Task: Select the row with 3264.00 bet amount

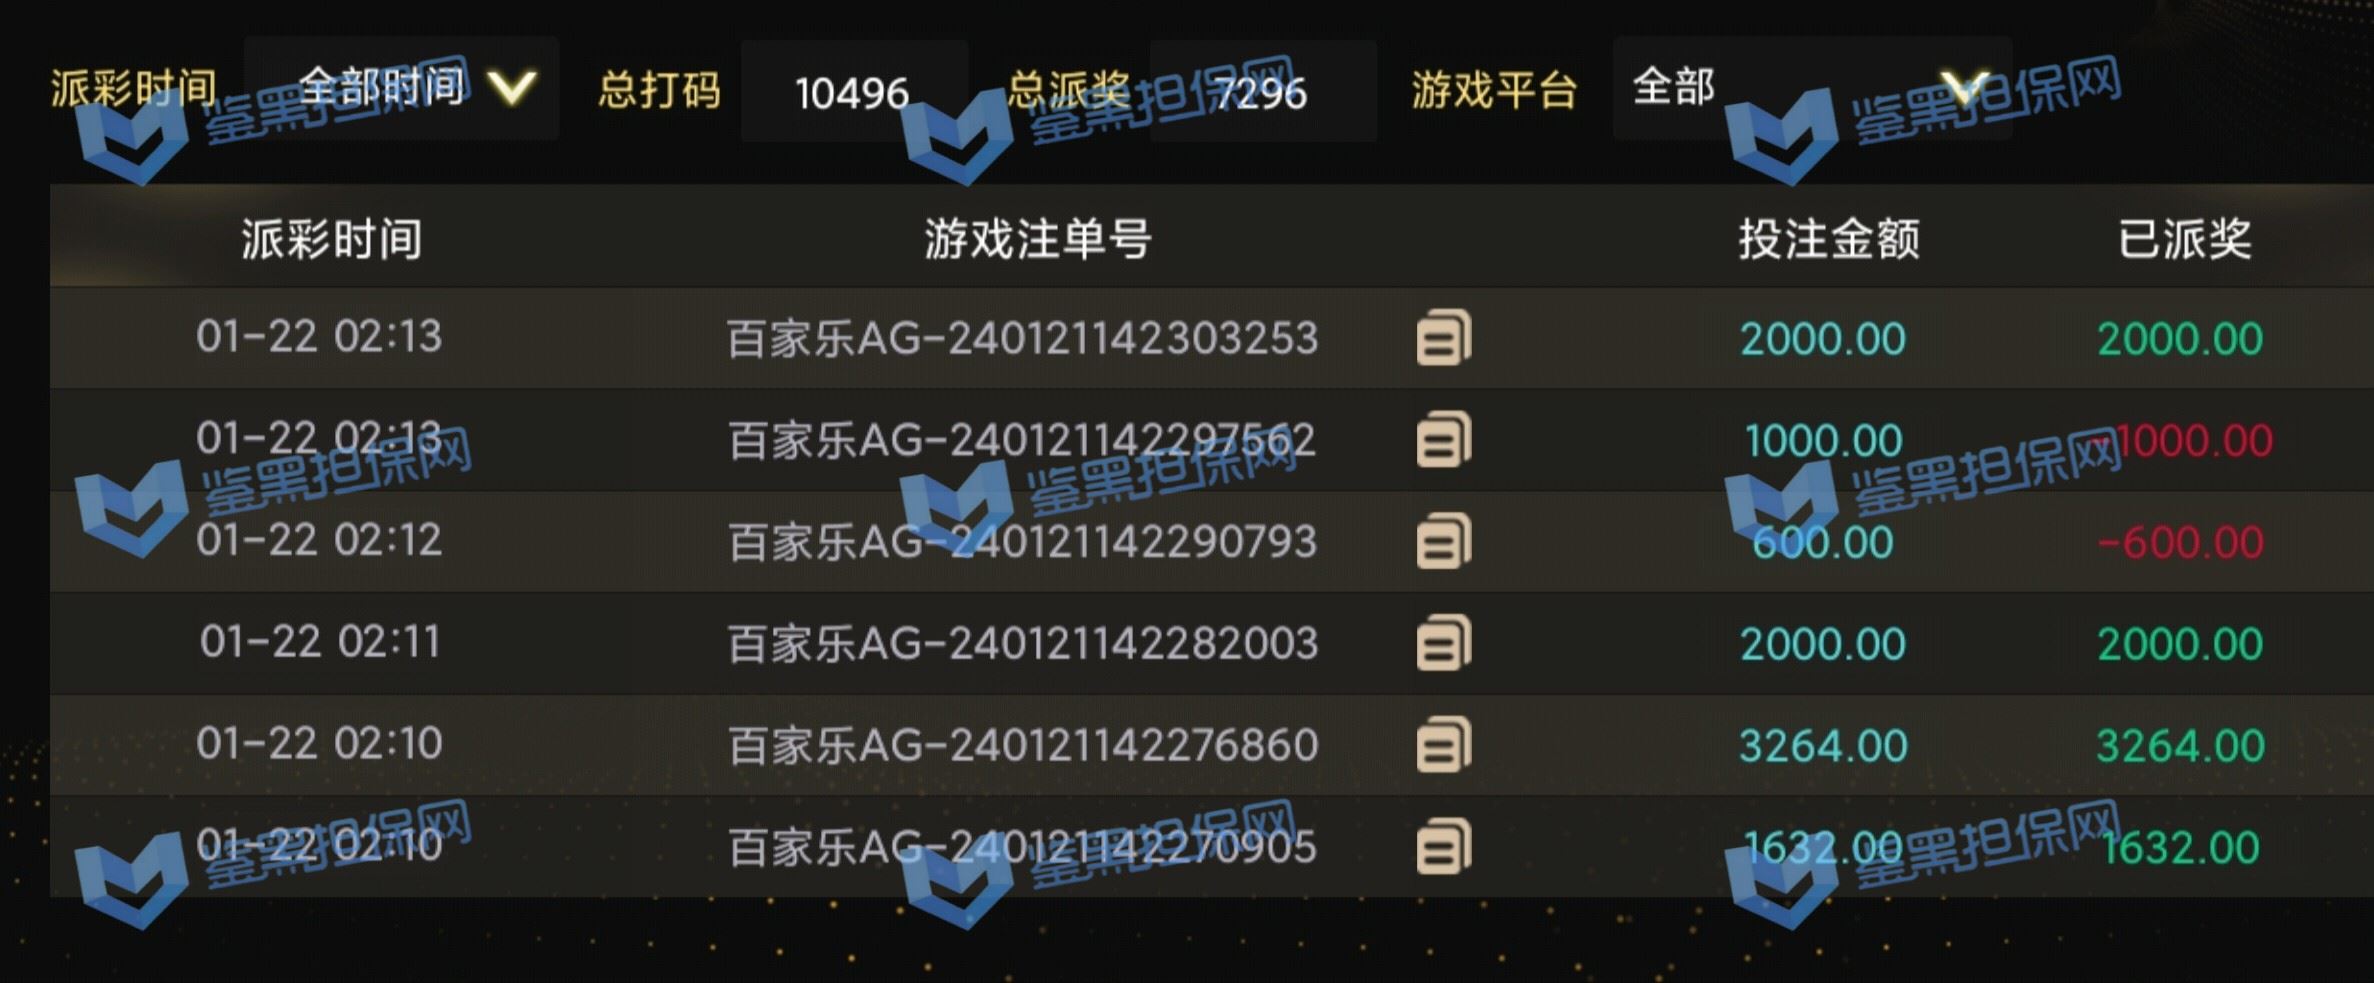Action: coord(1212,745)
